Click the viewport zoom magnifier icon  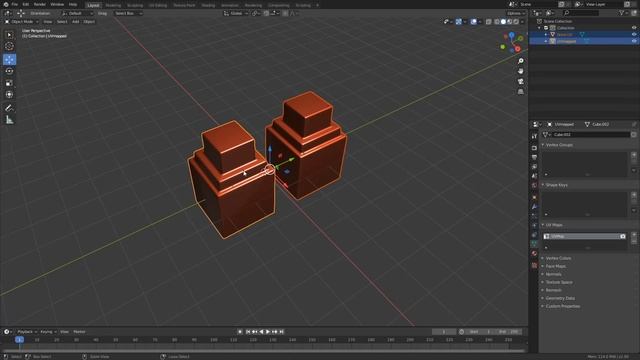point(520,61)
